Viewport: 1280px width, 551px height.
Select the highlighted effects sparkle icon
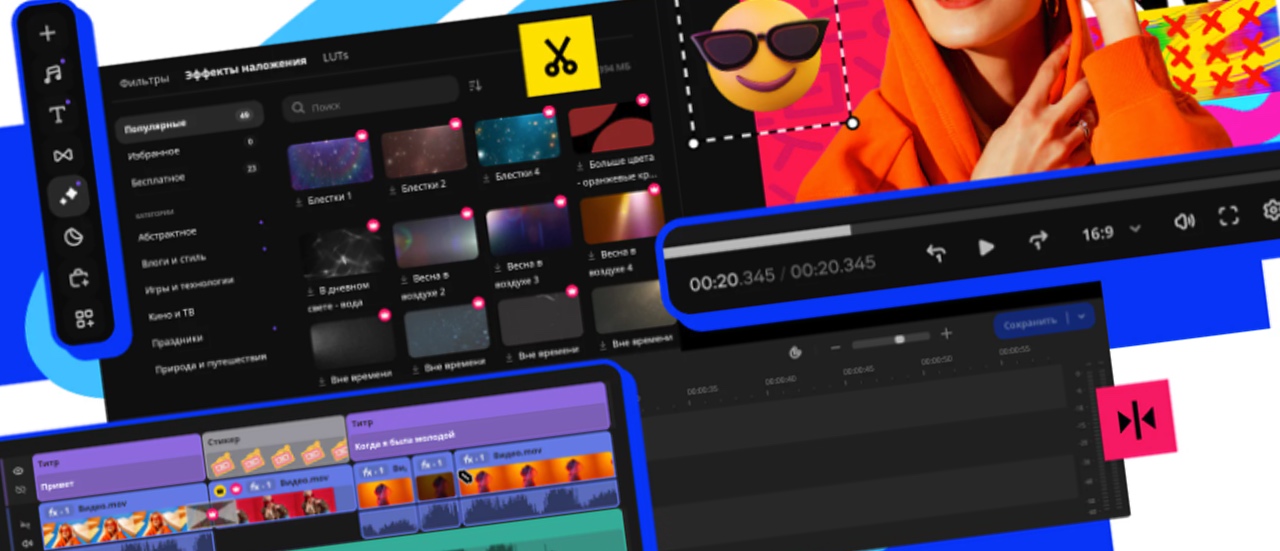[69, 197]
